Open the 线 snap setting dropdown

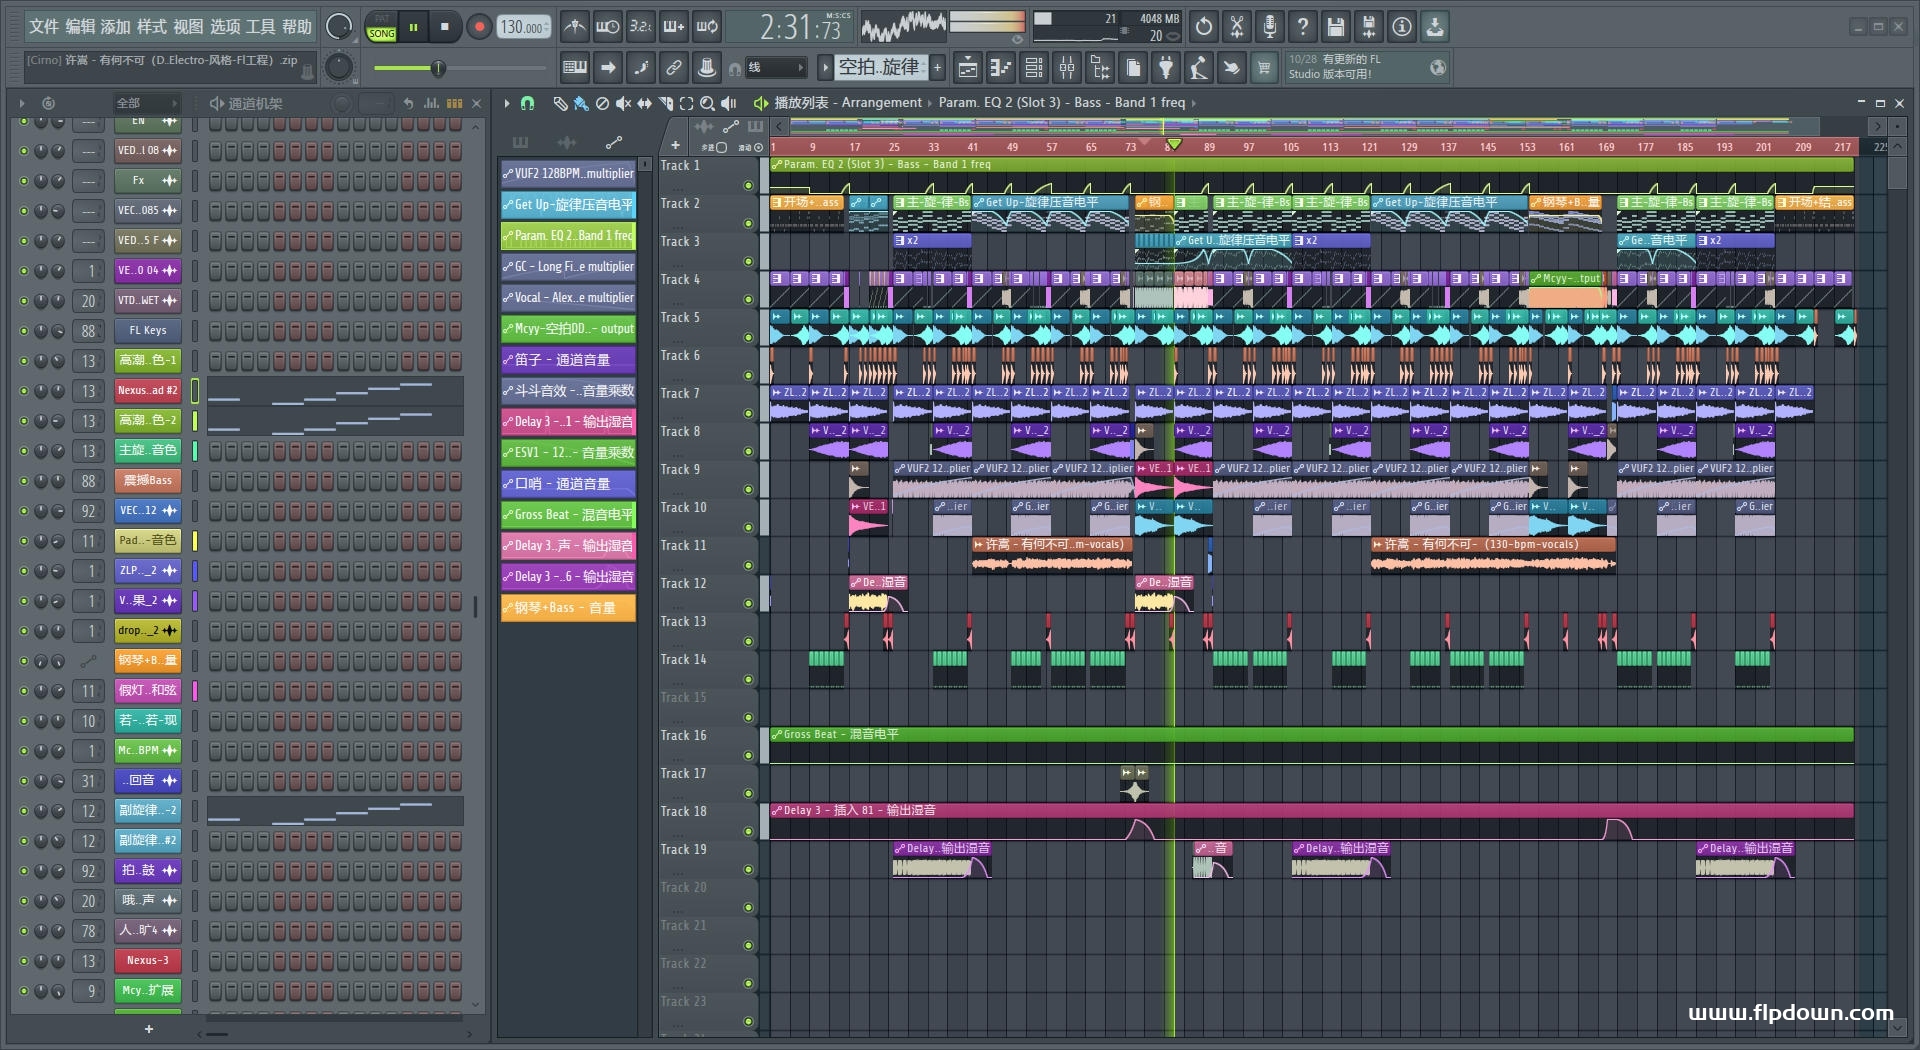coord(776,68)
